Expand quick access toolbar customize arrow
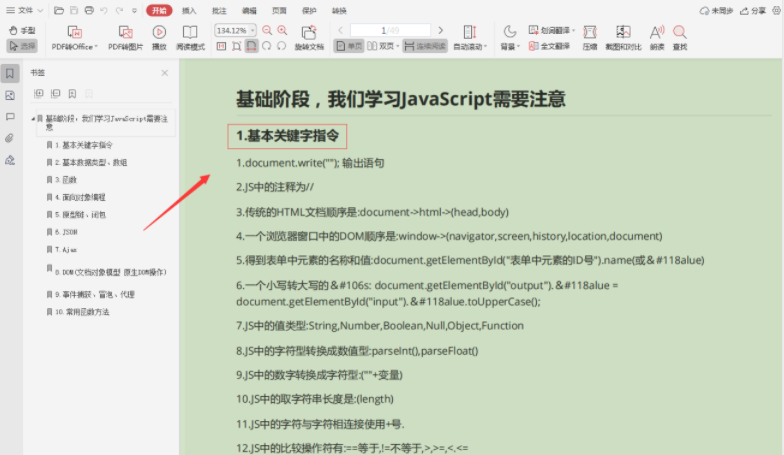 (134, 10)
